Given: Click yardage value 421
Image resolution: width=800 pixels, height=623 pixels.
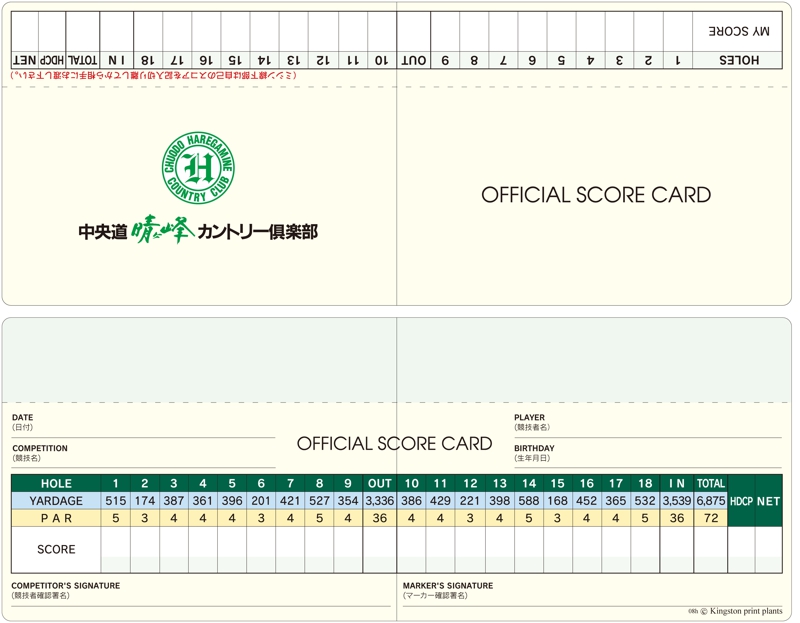Looking at the screenshot, I should pos(290,501).
